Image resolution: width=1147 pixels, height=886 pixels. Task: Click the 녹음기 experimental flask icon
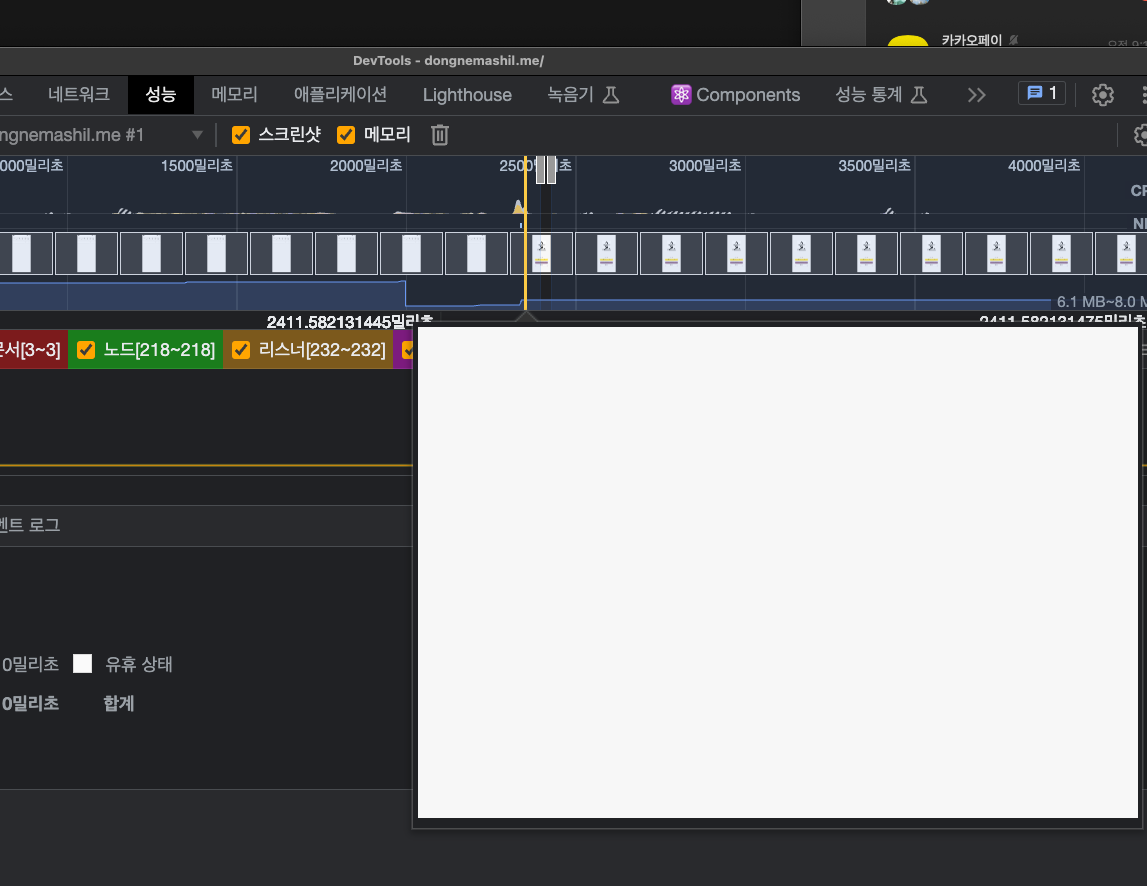(x=611, y=95)
